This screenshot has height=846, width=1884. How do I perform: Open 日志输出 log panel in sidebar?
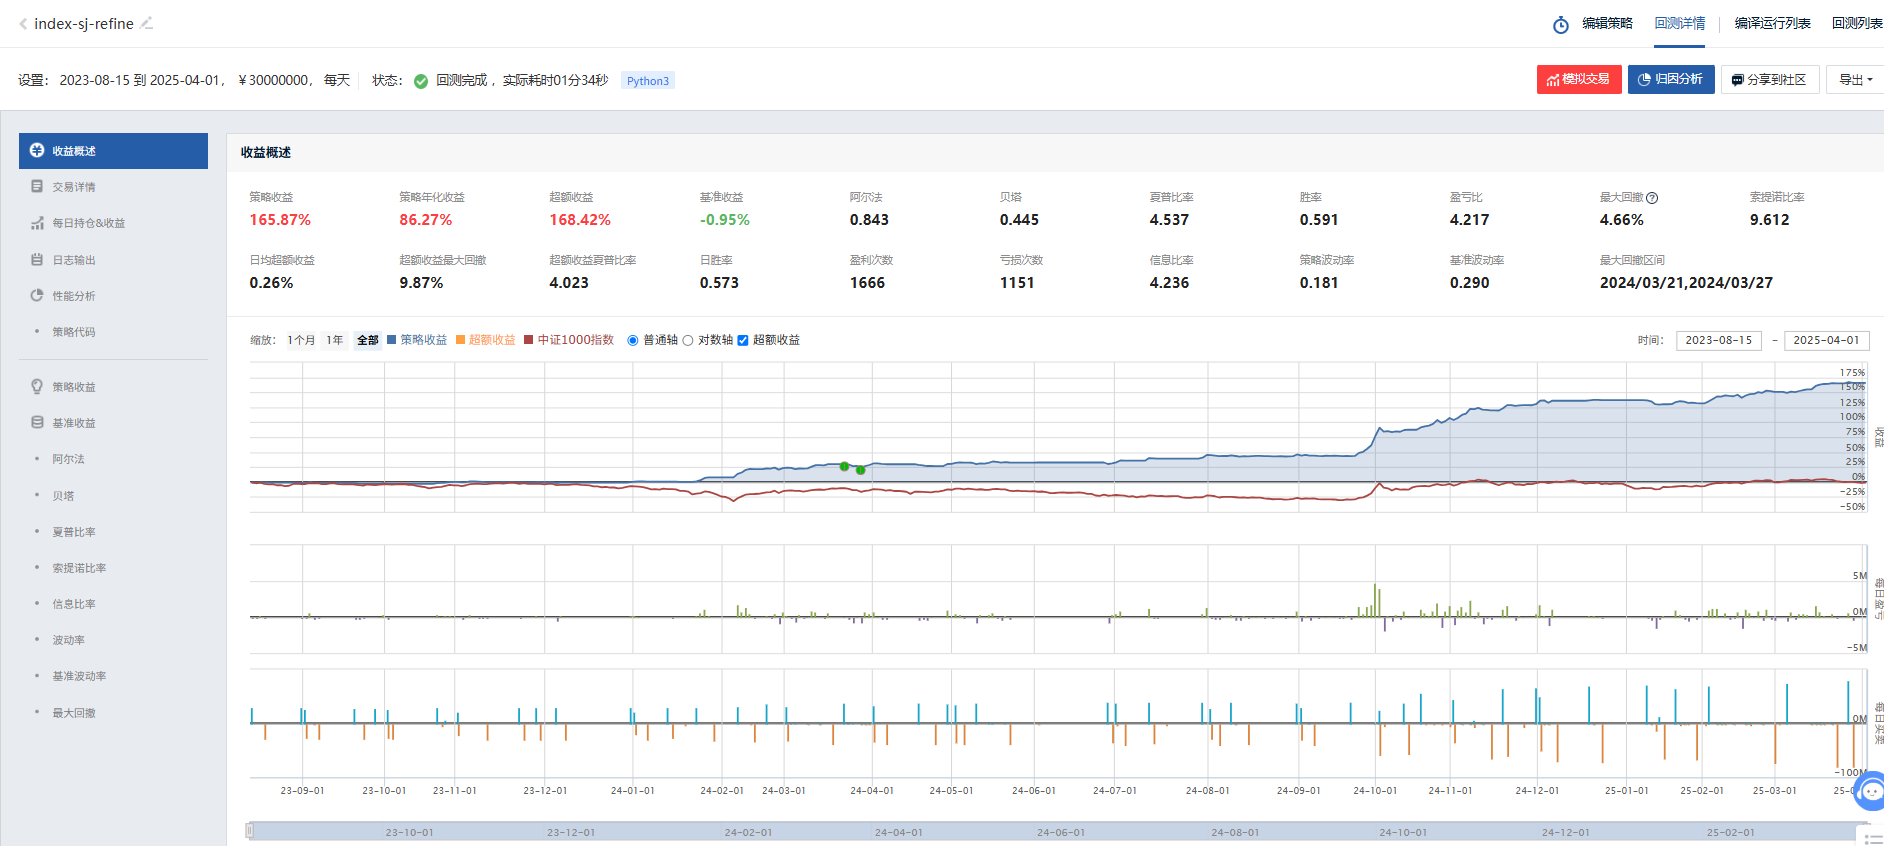74,260
